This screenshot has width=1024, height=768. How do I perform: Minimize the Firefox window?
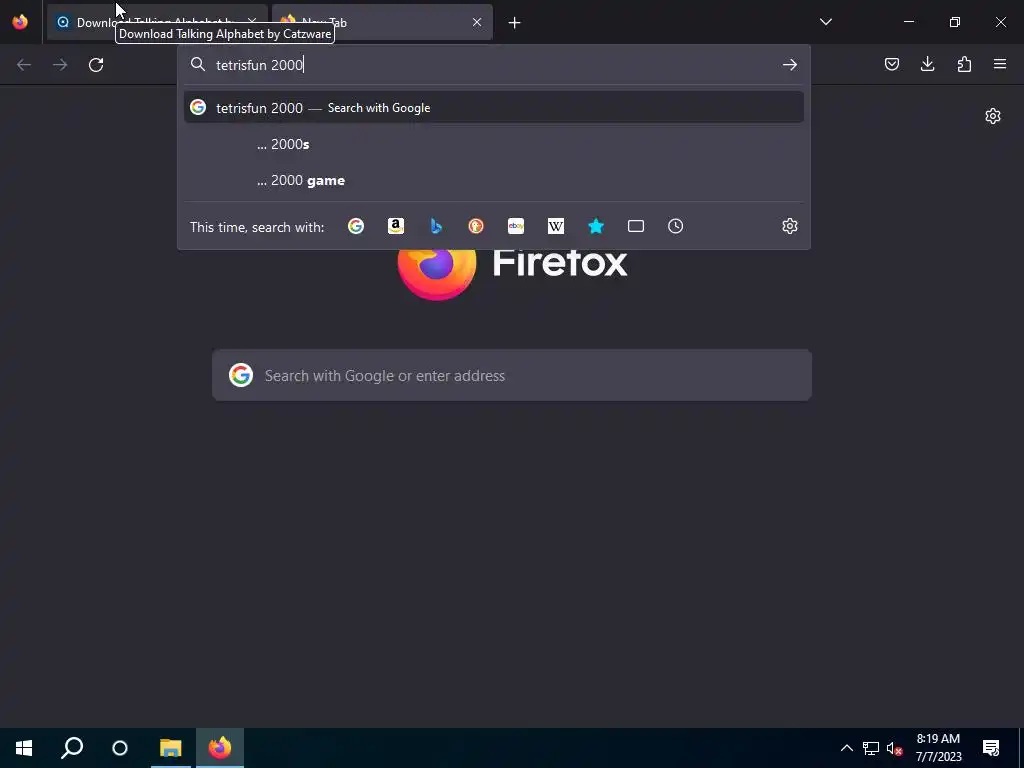click(x=908, y=22)
